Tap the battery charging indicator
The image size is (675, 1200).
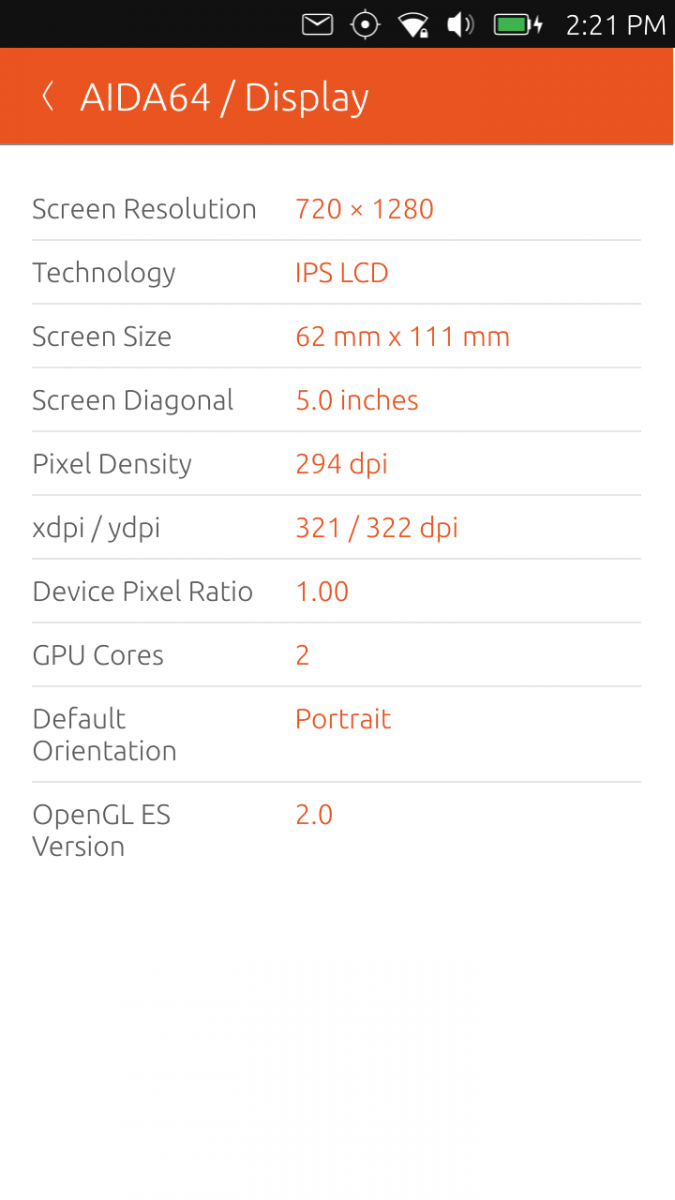coord(518,24)
